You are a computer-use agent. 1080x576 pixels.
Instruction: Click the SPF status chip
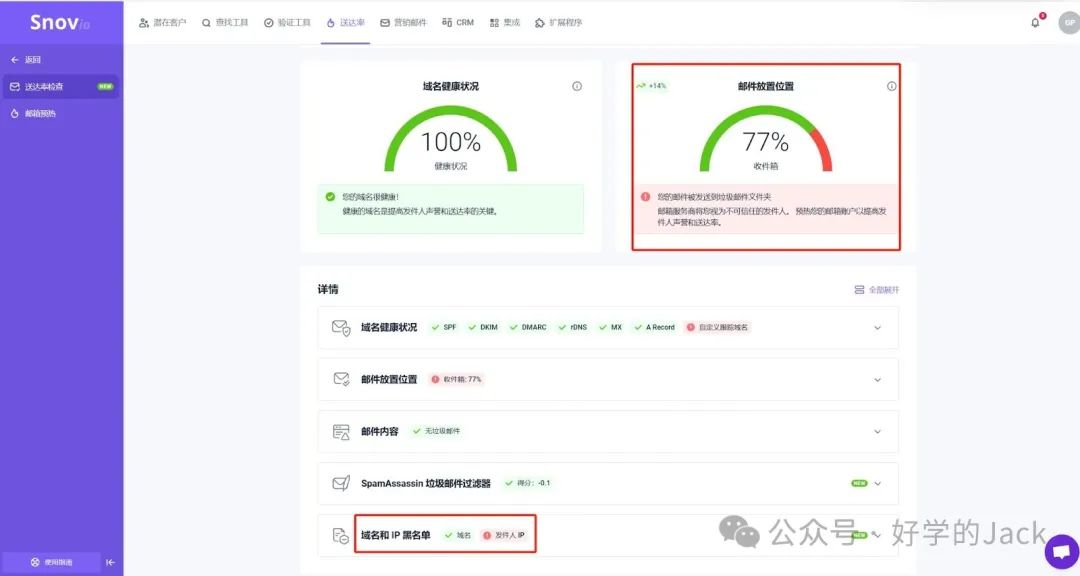click(444, 327)
